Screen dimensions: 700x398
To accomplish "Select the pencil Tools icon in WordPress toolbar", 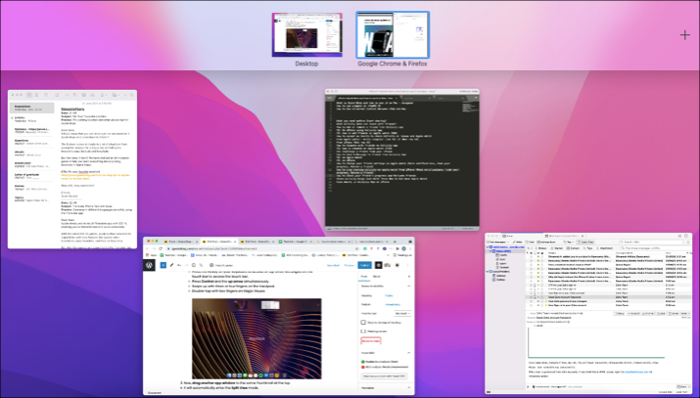I will point(171,265).
